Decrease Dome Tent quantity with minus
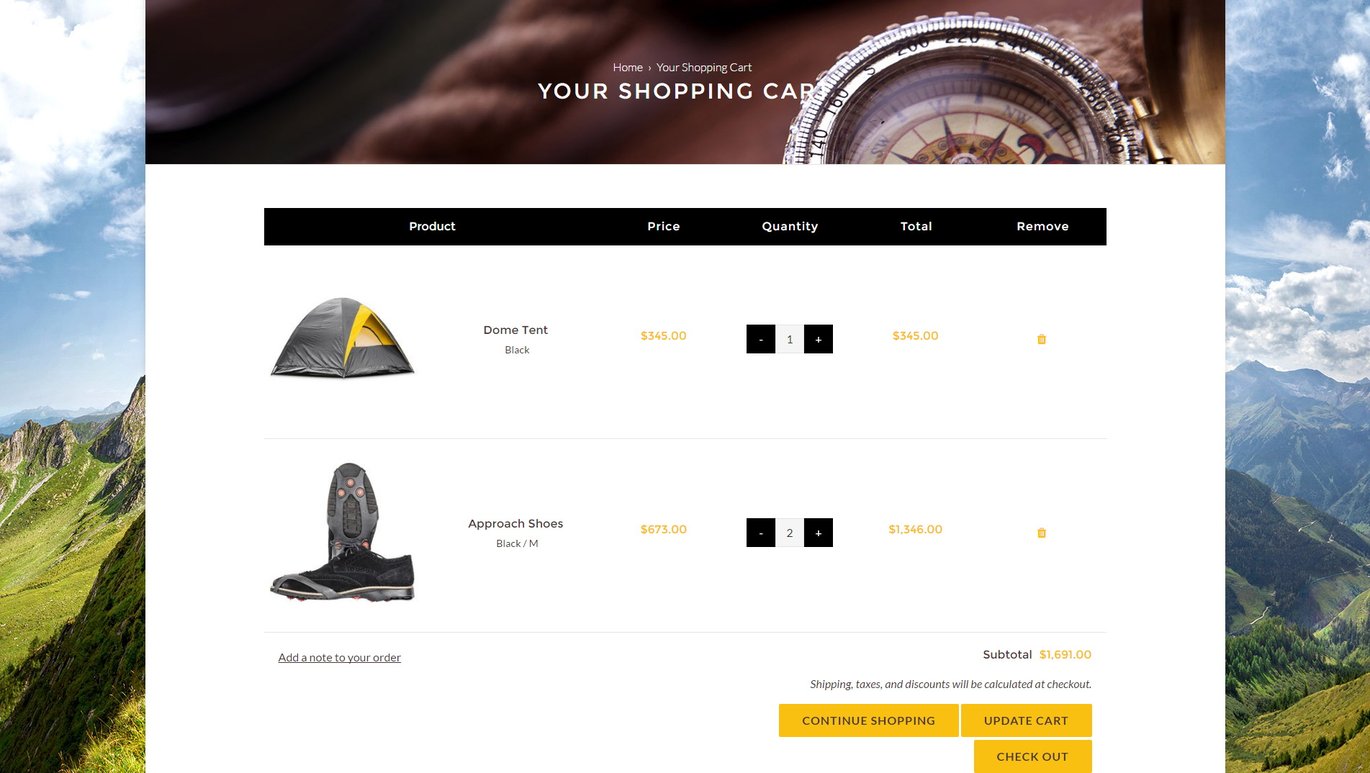 [x=761, y=339]
